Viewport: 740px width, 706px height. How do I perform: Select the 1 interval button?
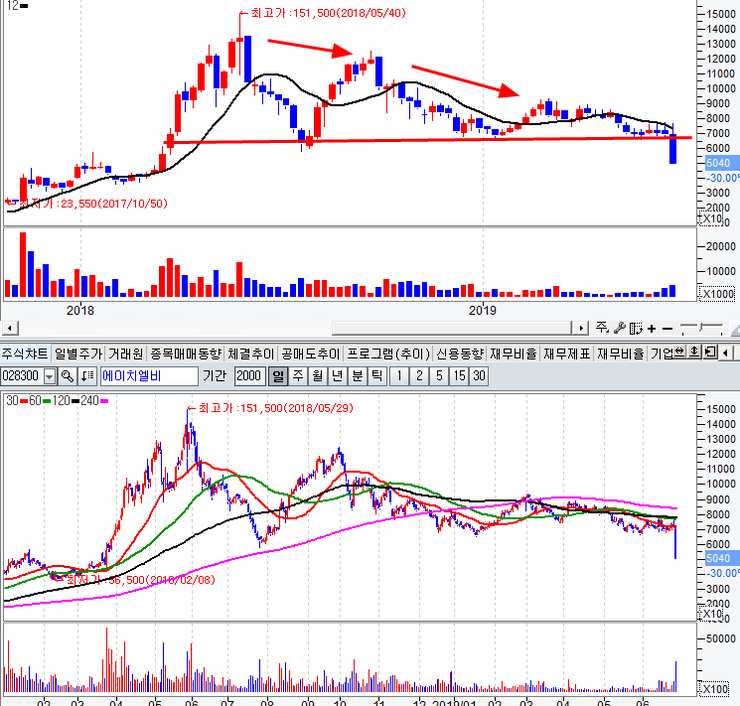coord(399,376)
